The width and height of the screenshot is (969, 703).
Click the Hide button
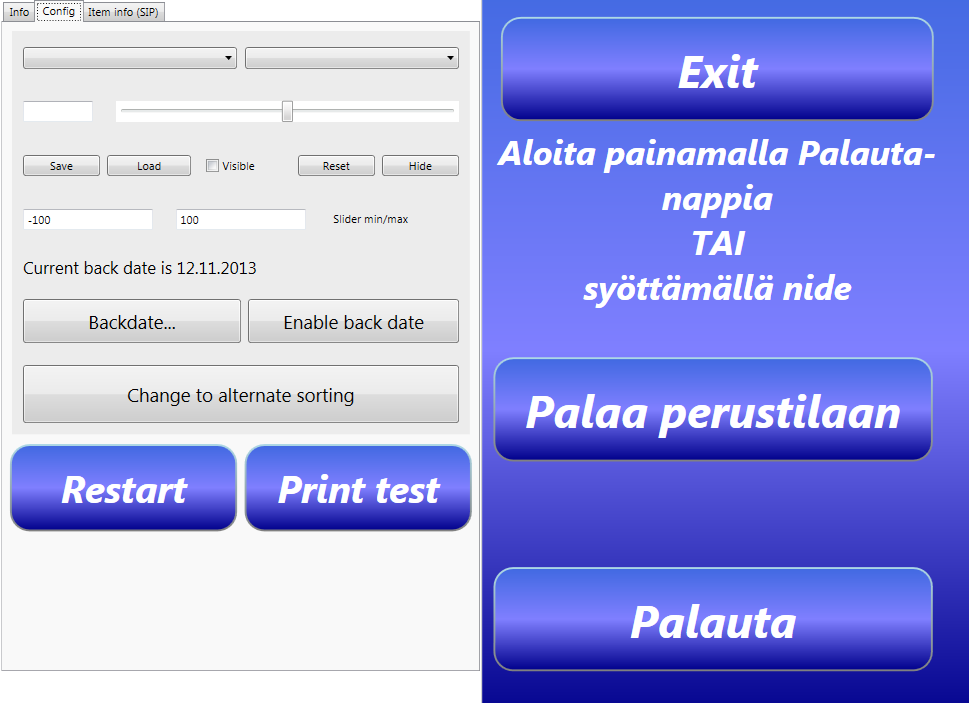[420, 166]
